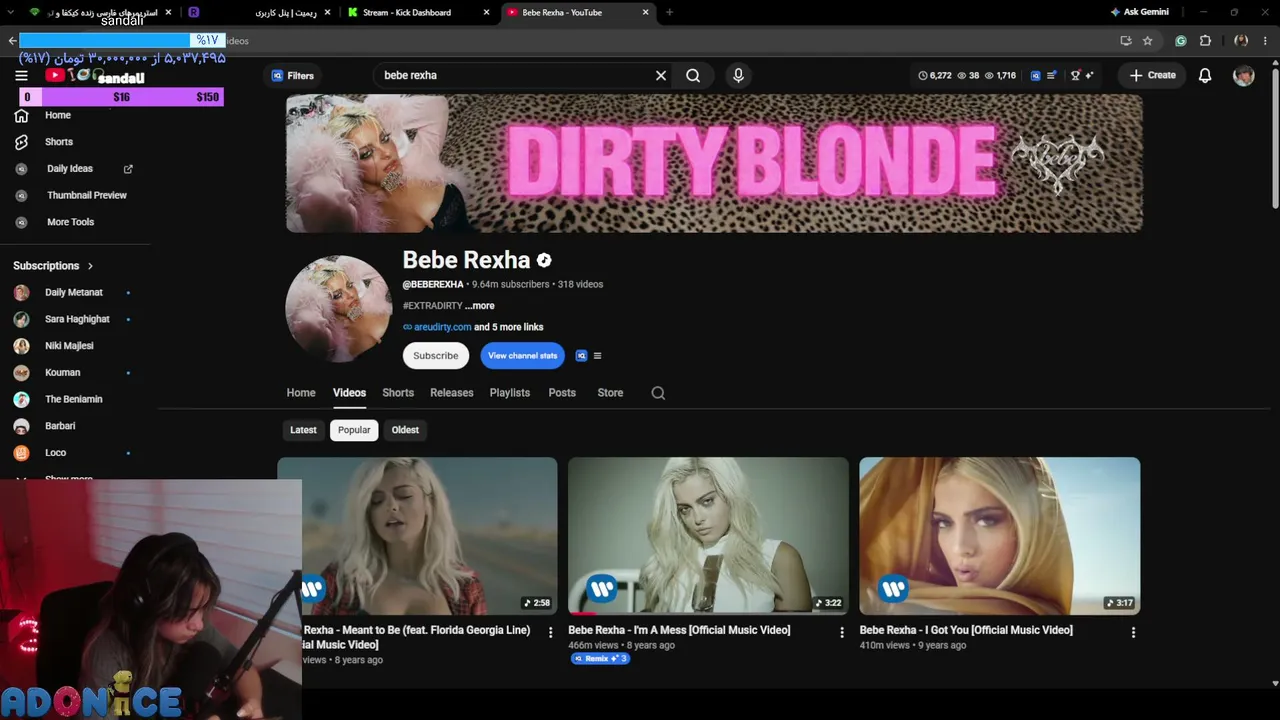Open the YouTube guide hamburger menu
Image resolution: width=1280 pixels, height=720 pixels.
pos(21,75)
